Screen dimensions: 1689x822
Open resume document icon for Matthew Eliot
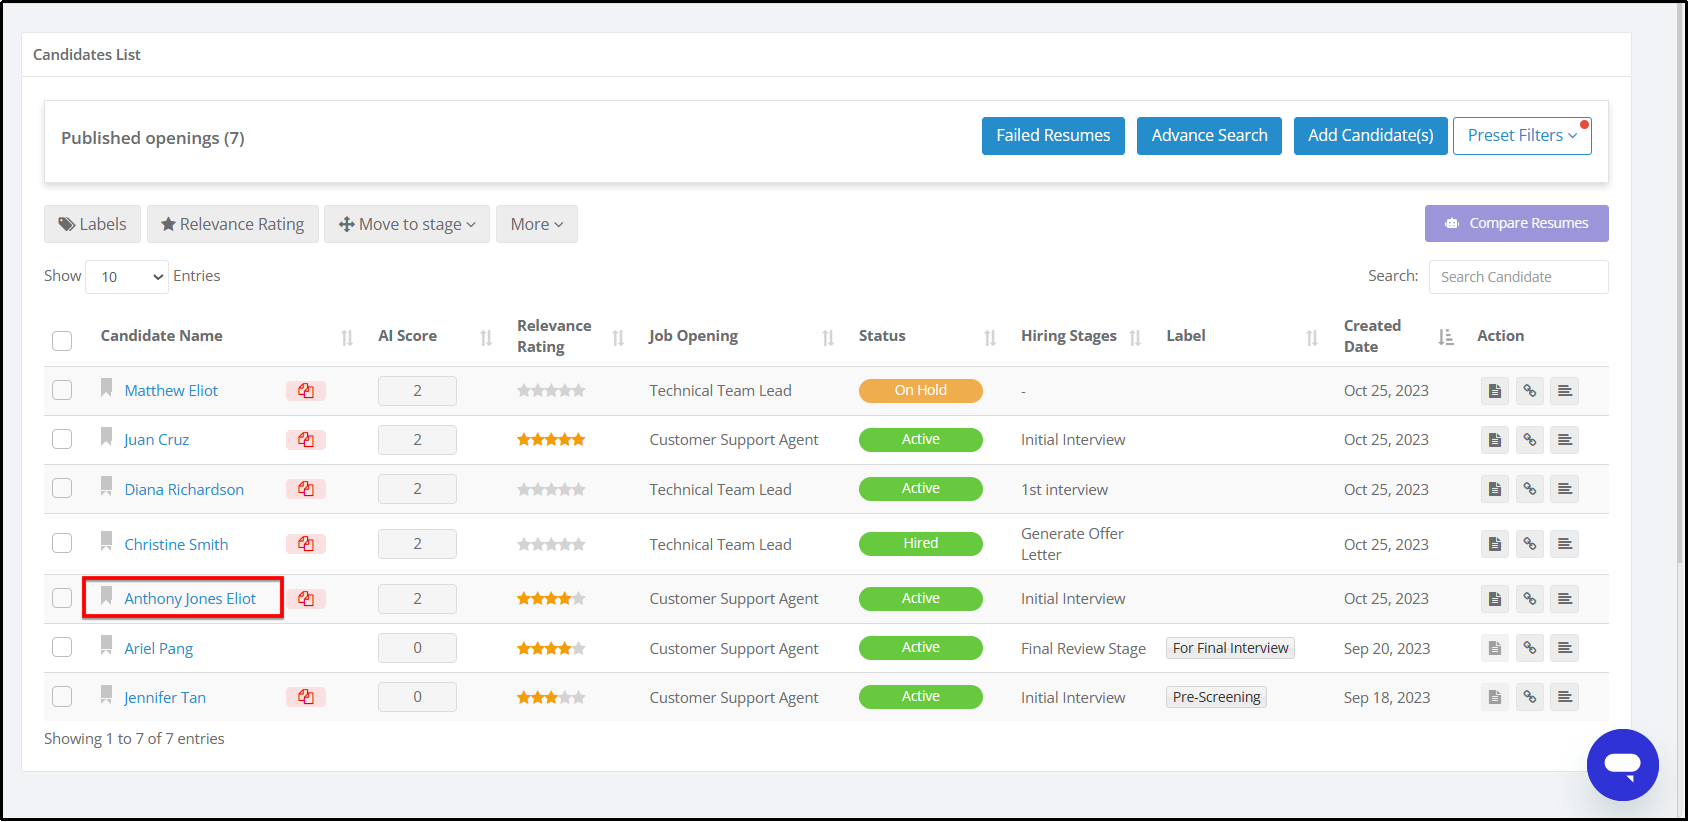coord(1495,391)
